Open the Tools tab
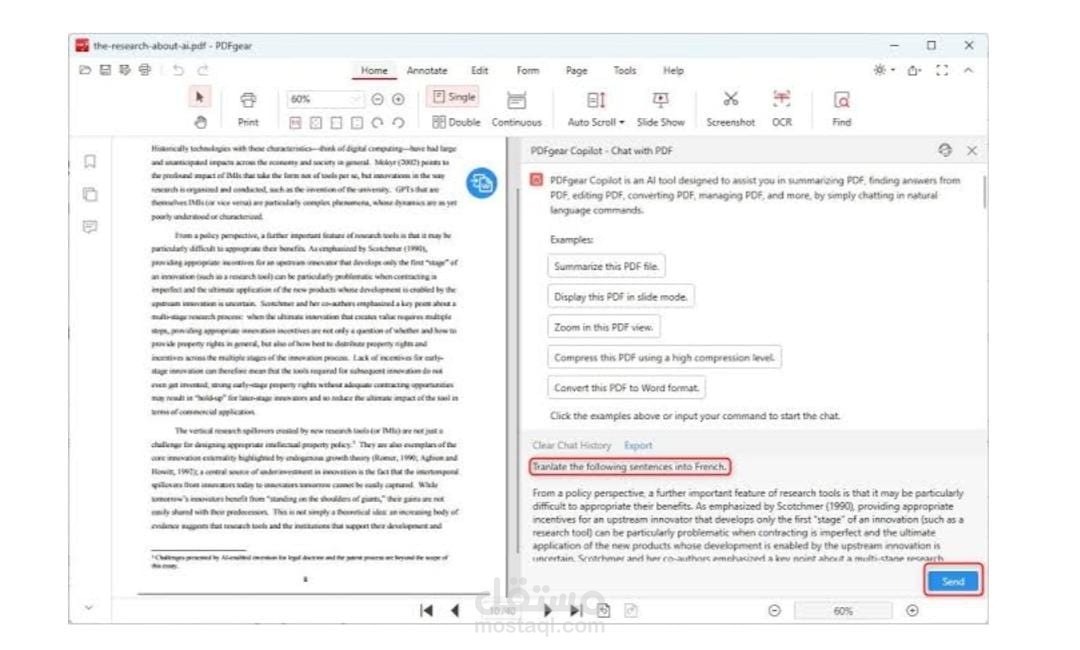The height and width of the screenshot is (650, 1080). 625,70
